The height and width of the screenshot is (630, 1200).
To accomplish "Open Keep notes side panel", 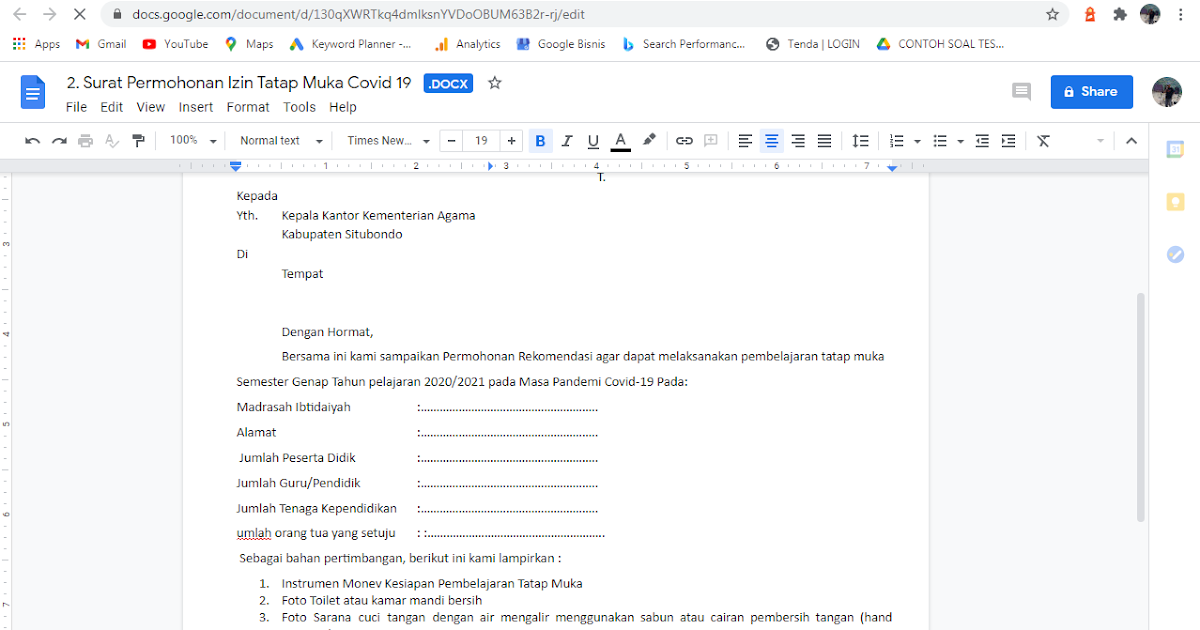I will (1175, 202).
